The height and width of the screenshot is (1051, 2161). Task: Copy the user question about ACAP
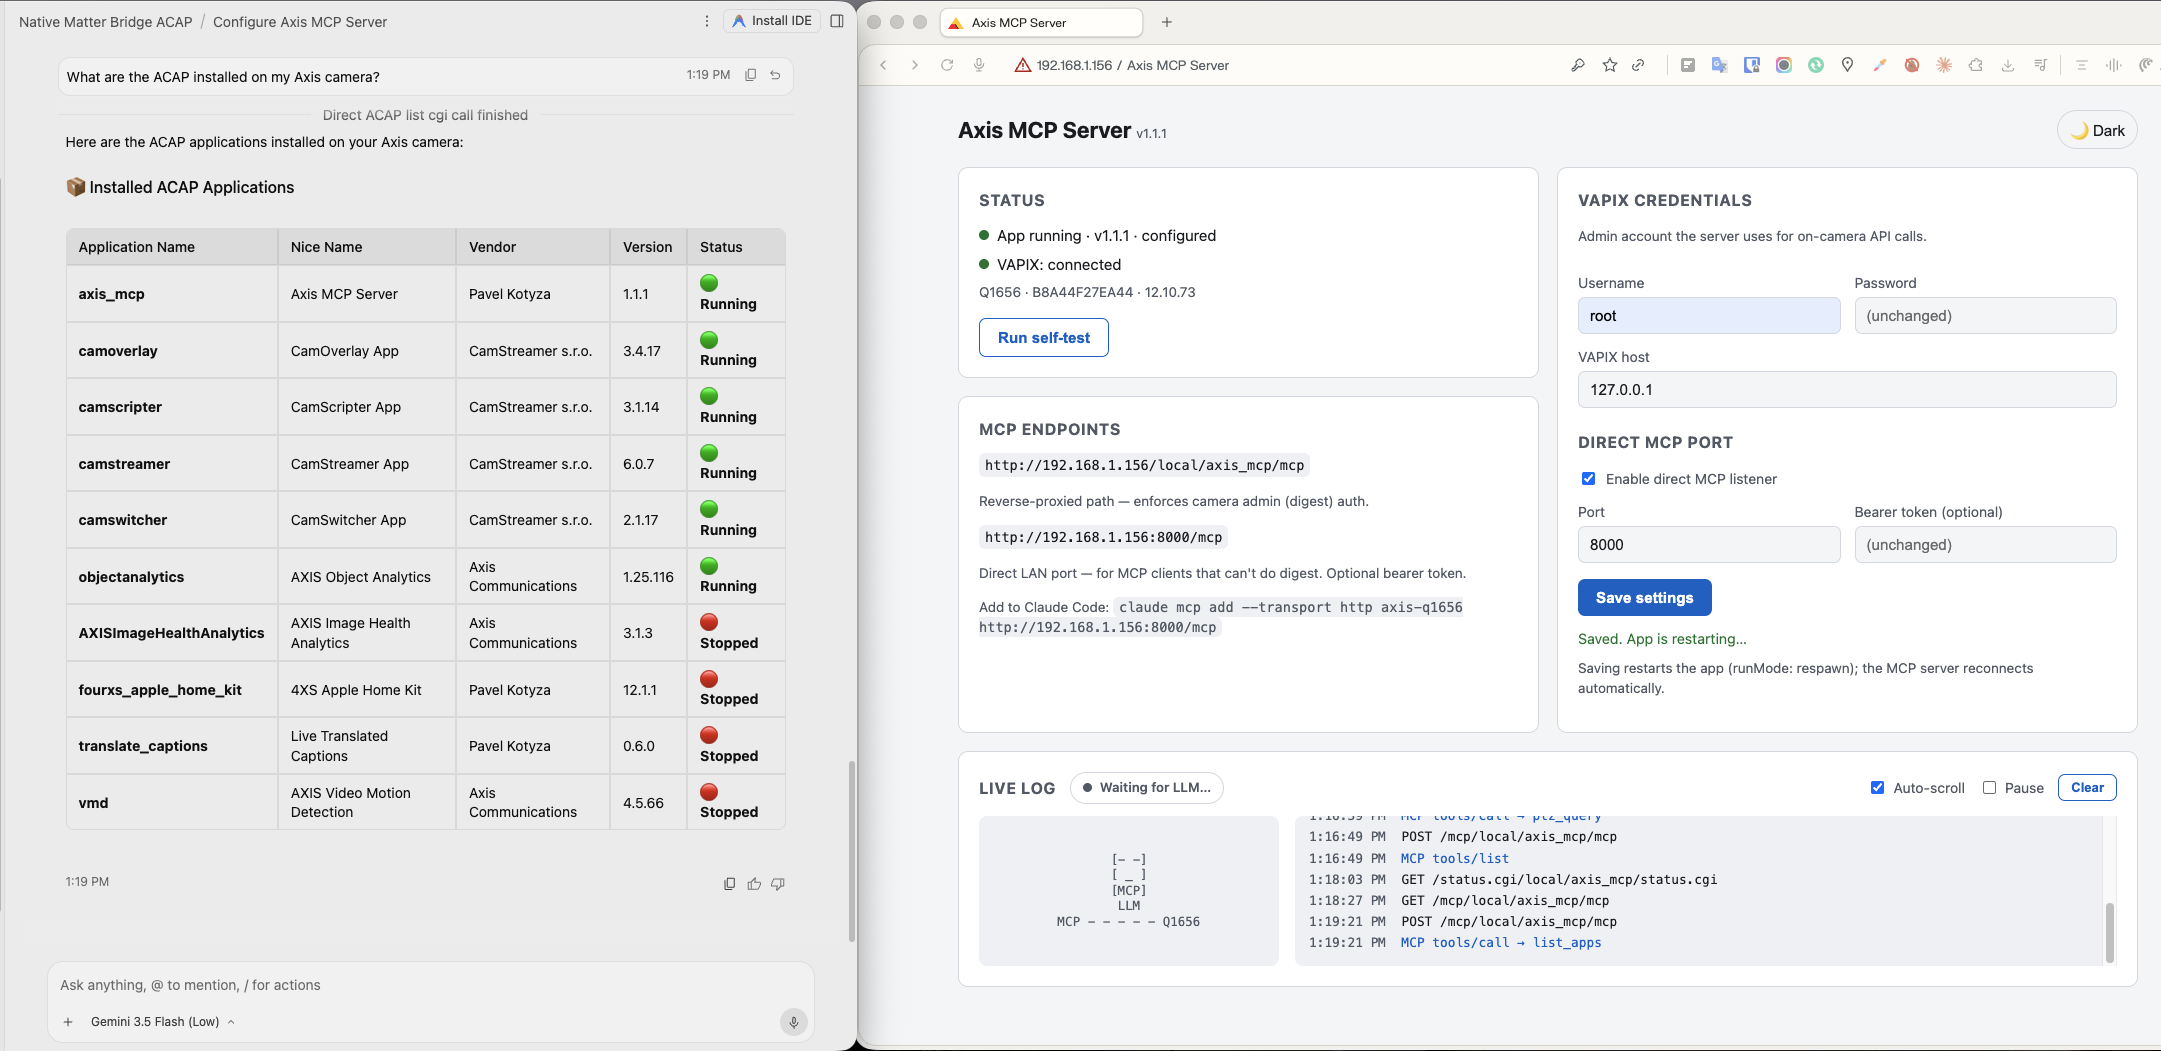click(x=751, y=75)
